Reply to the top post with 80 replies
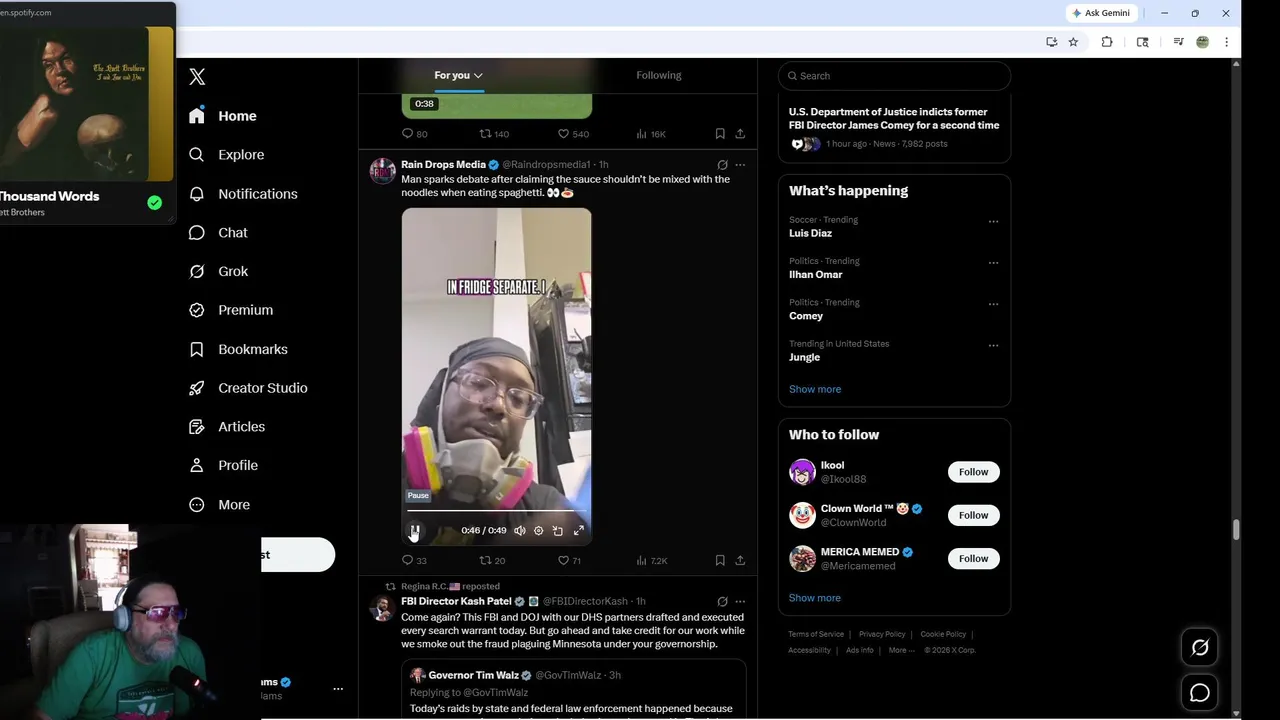The width and height of the screenshot is (1280, 720). (x=414, y=134)
